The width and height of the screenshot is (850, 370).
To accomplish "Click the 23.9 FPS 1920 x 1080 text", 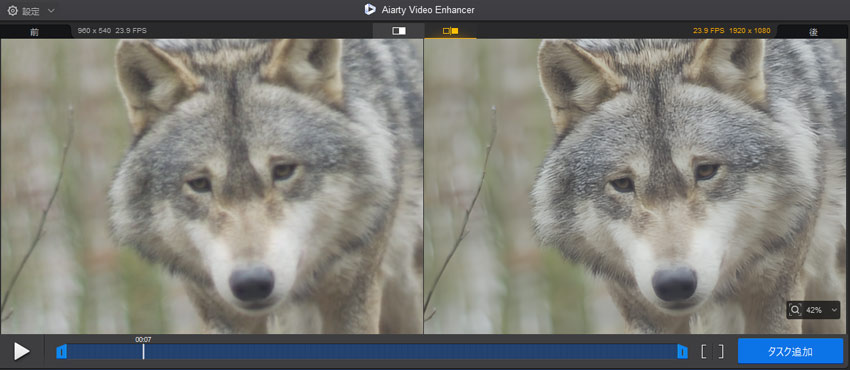I will point(731,31).
